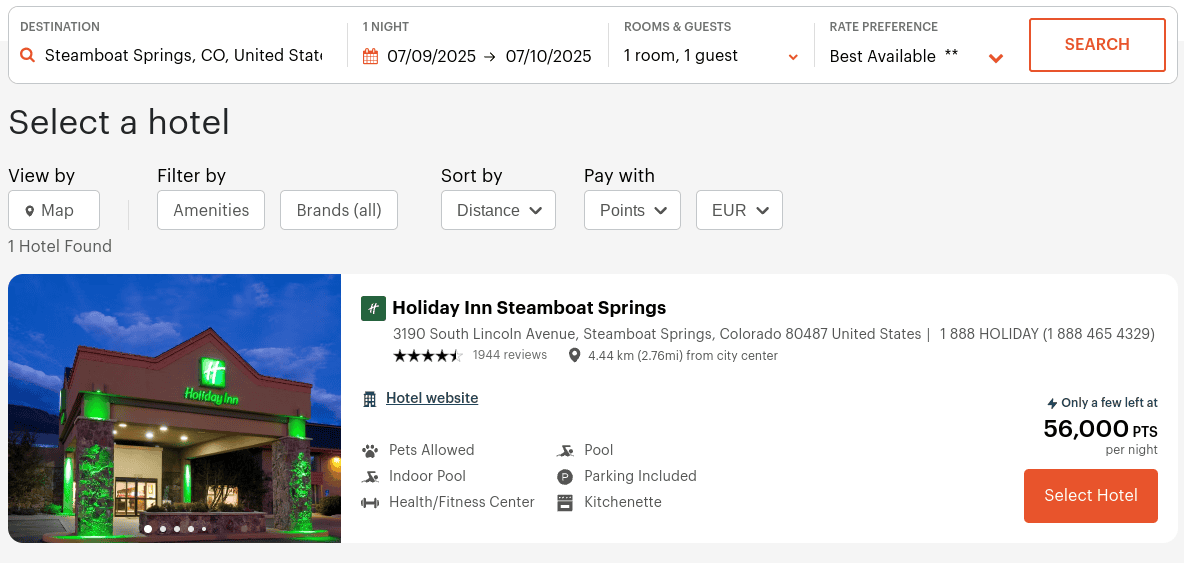
Task: Click the lightning bolt icon near price
Action: coord(1053,404)
